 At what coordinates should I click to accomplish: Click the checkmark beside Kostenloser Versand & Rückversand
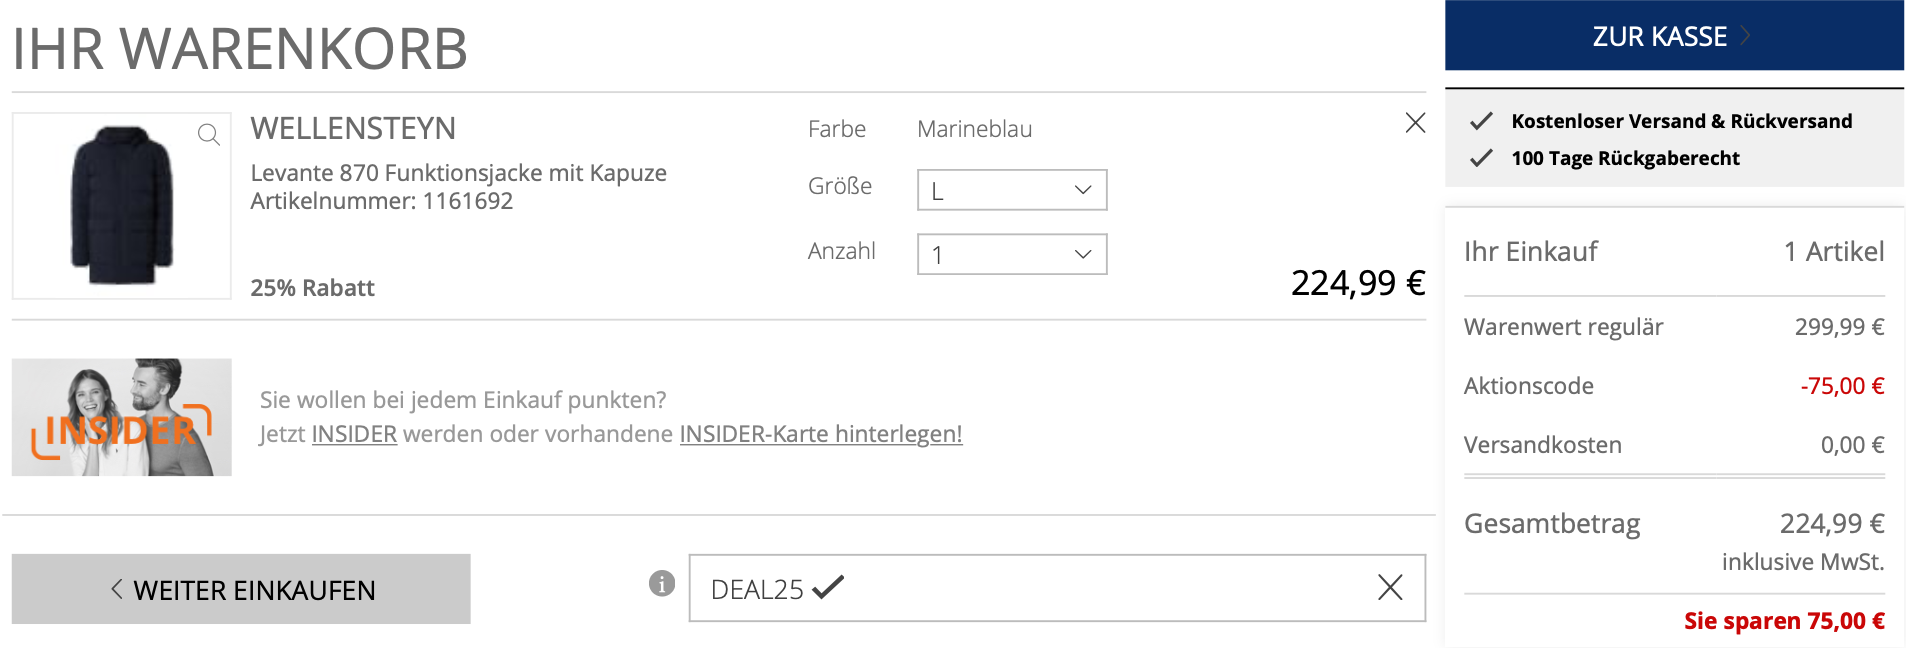[1481, 121]
